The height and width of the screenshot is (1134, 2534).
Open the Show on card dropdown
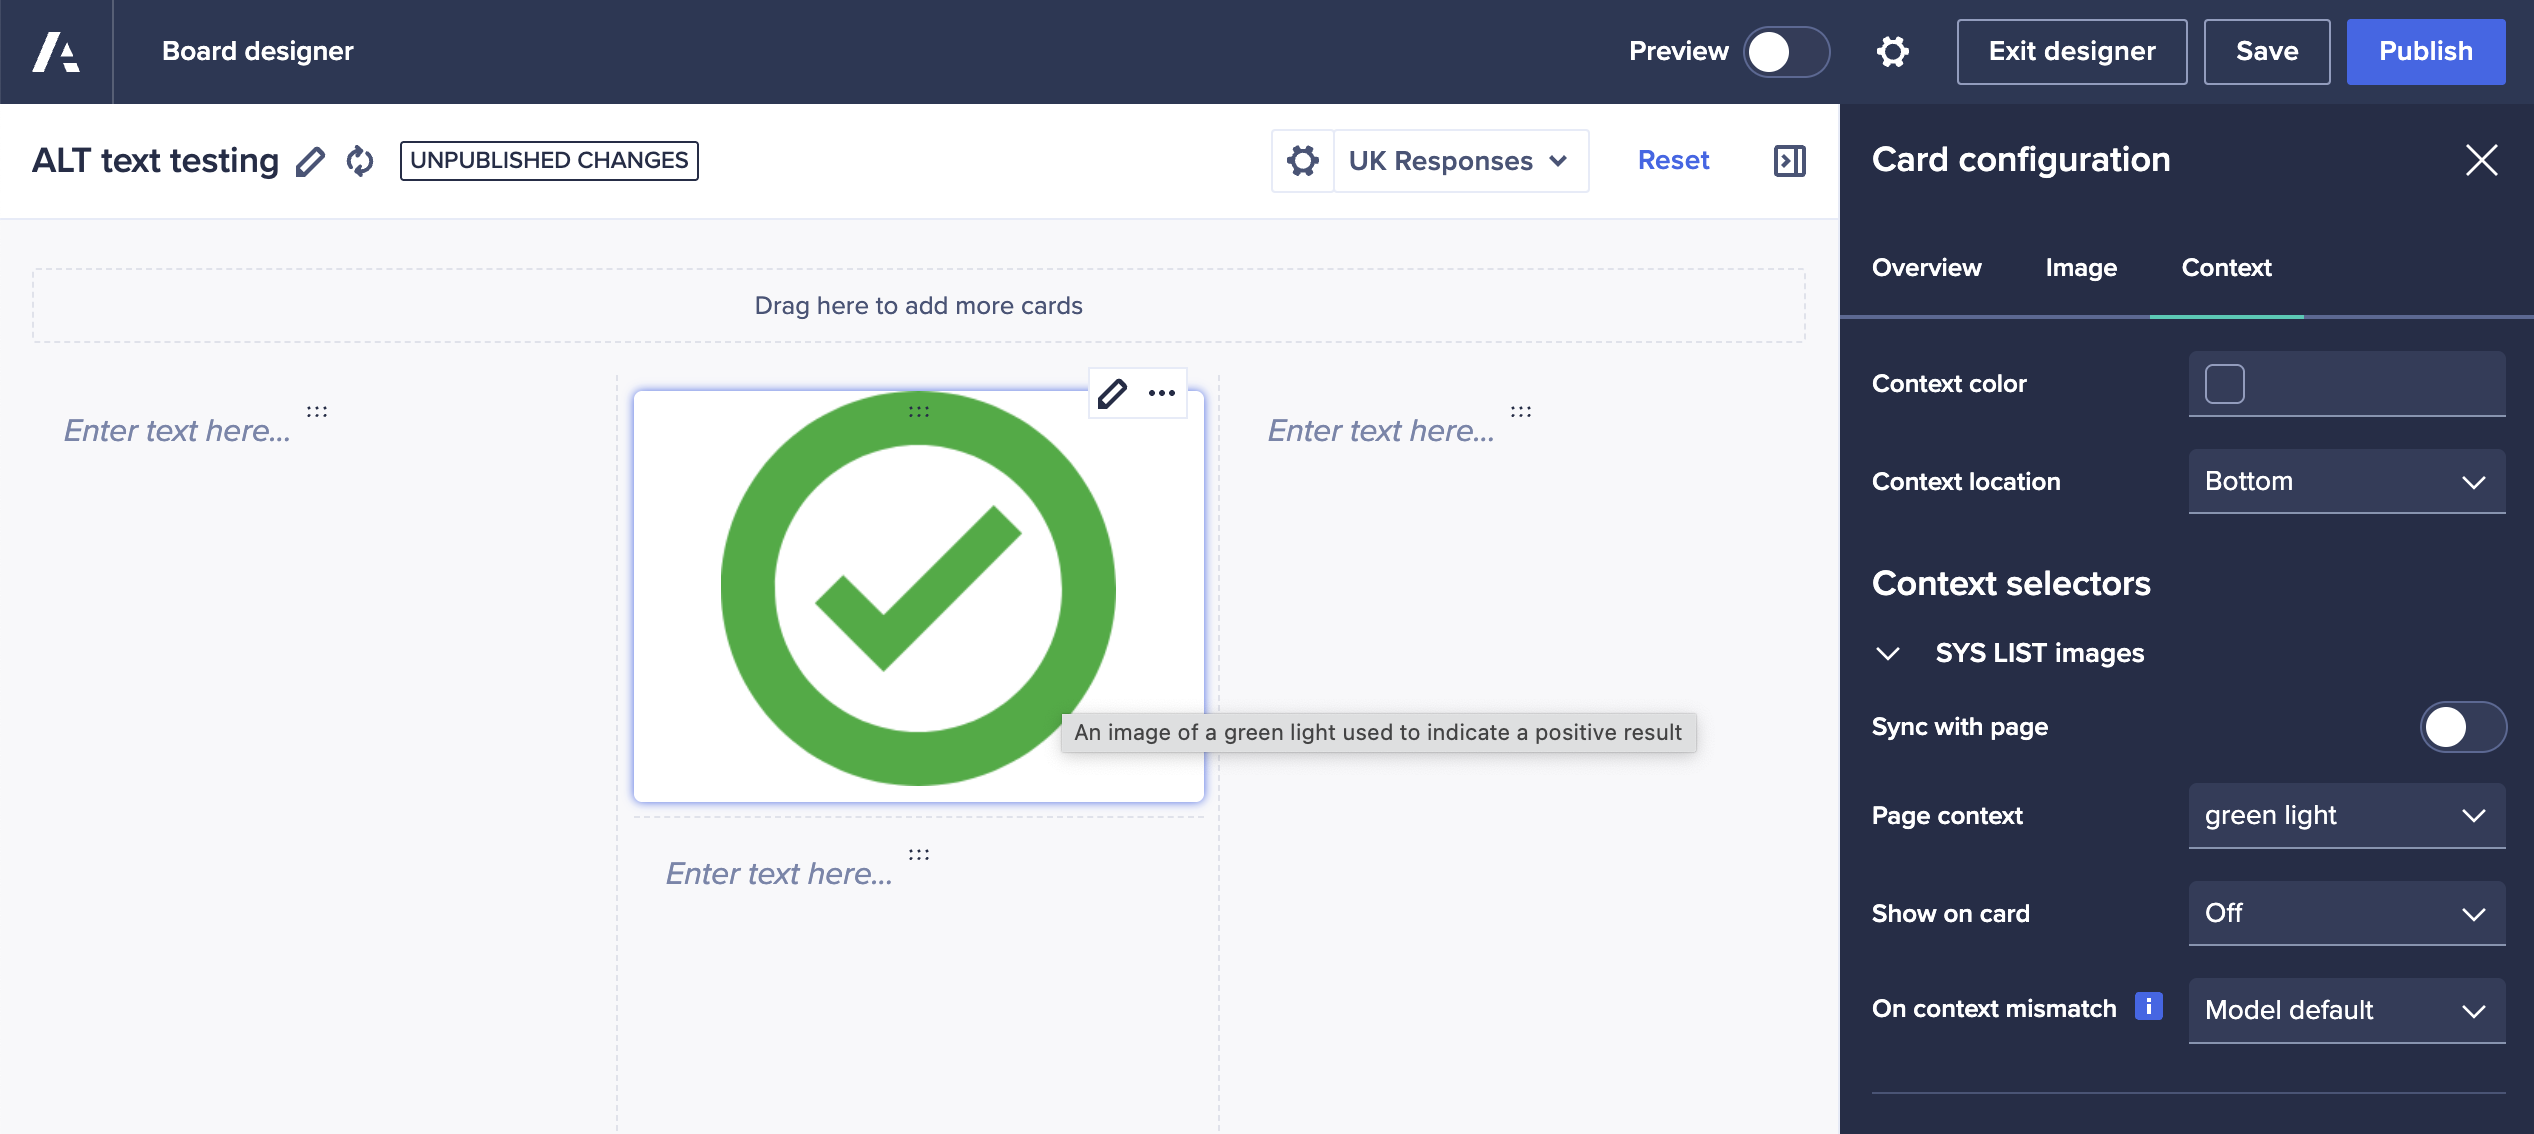(x=2346, y=914)
